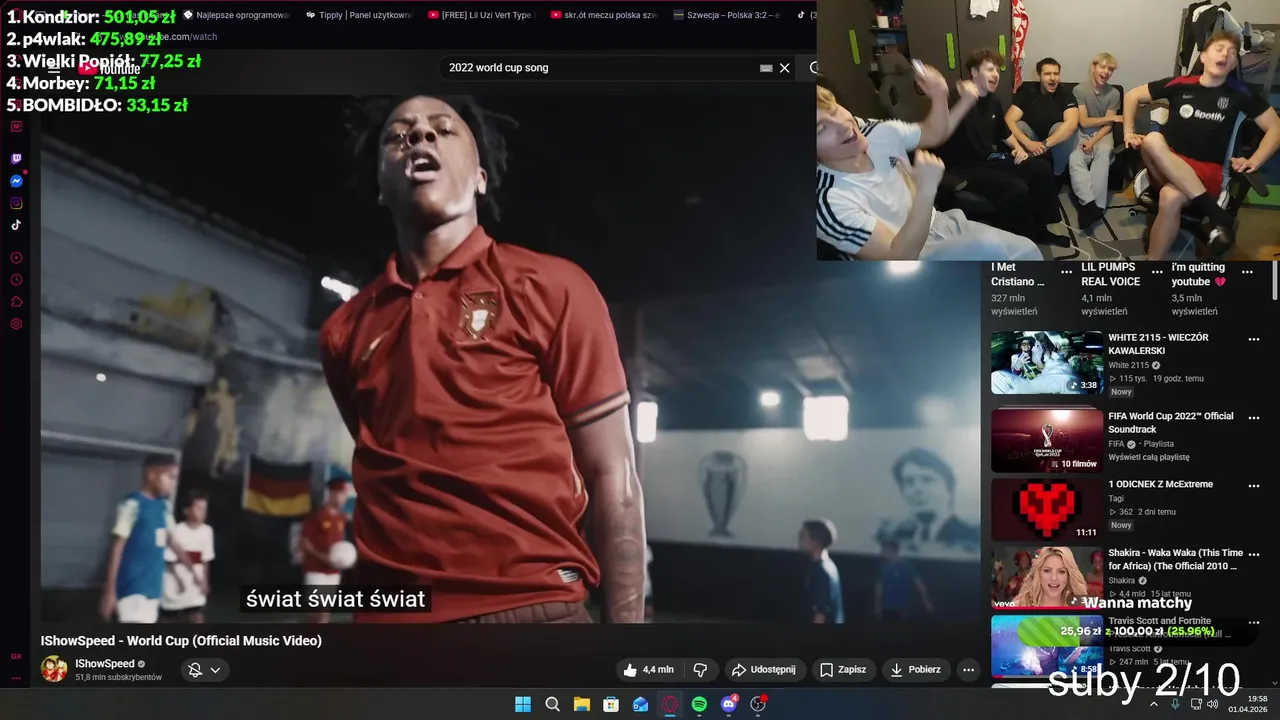
Task: Show hidden tray icons chevron
Action: click(x=1154, y=704)
